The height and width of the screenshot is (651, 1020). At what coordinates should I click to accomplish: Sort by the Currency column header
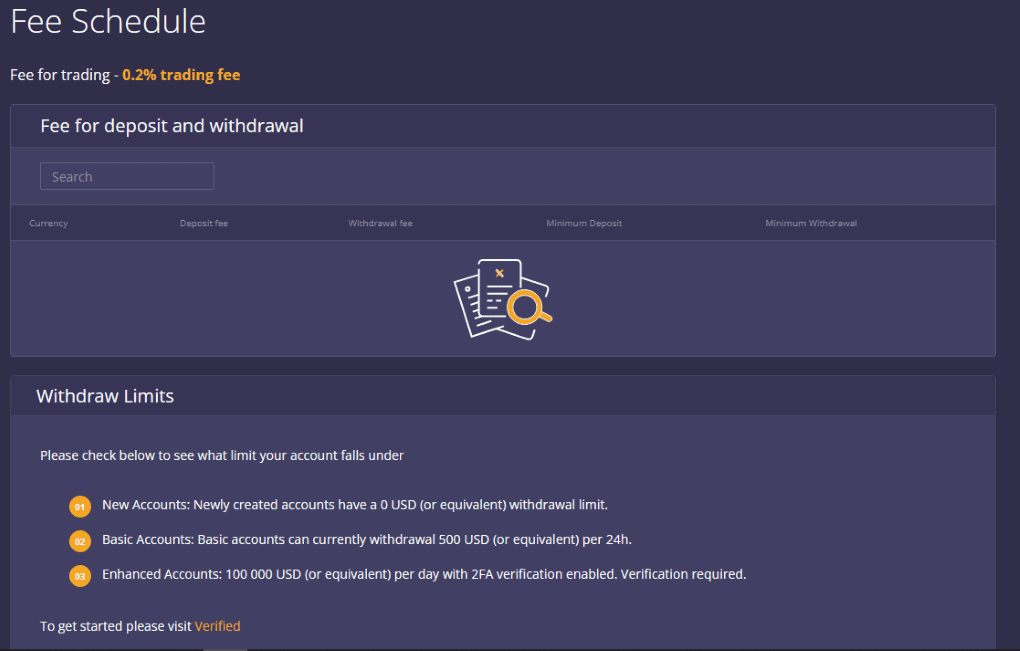pyautogui.click(x=48, y=223)
